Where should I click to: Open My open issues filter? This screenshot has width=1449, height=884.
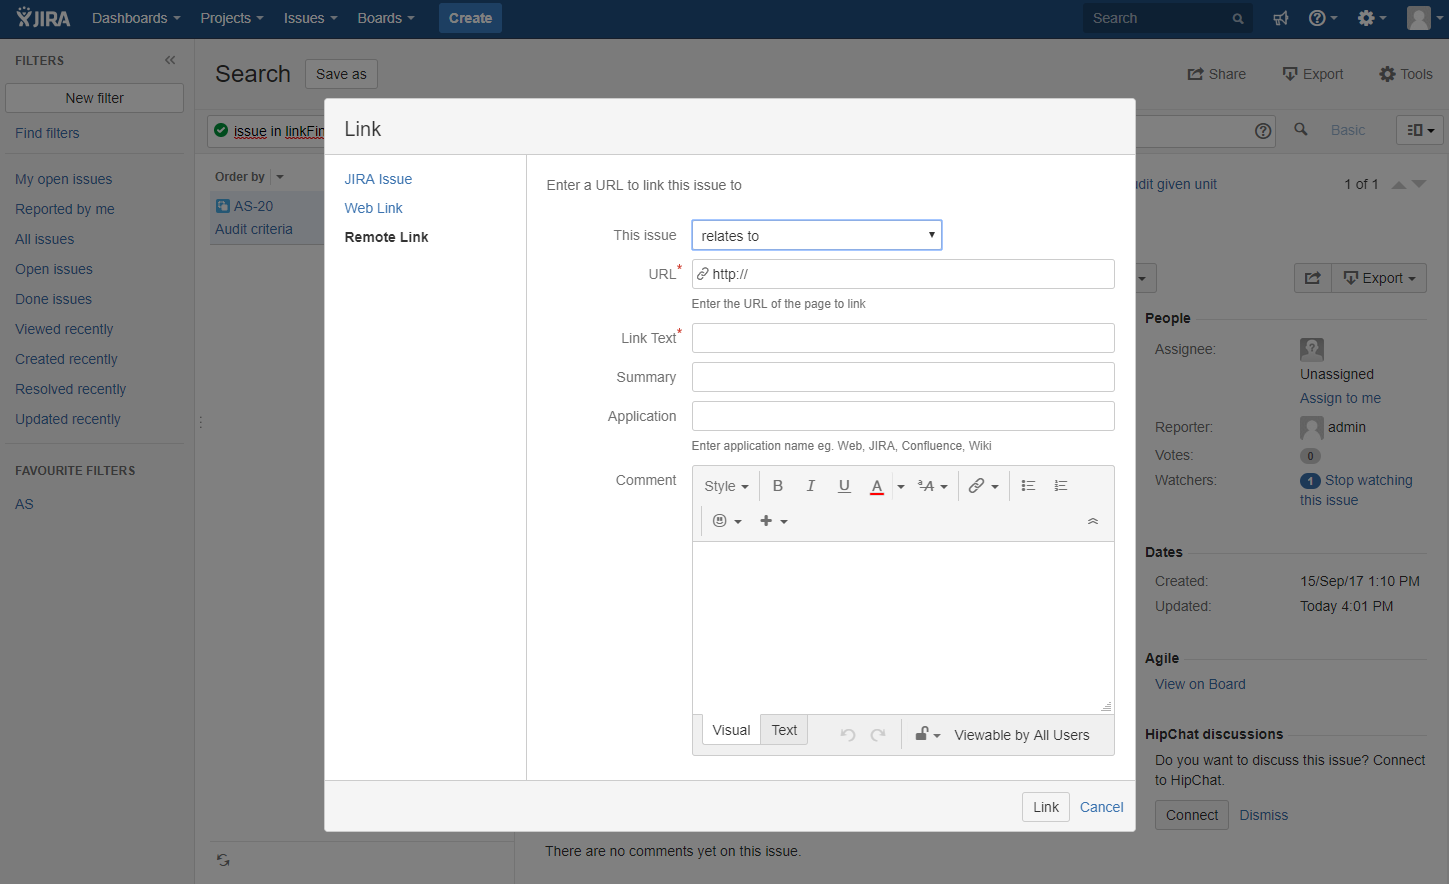coord(63,179)
